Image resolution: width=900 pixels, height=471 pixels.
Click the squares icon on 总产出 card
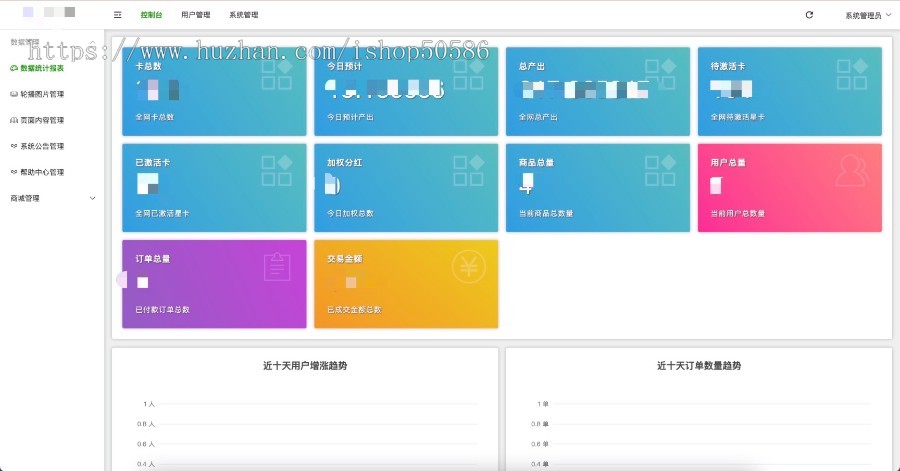[x=661, y=74]
